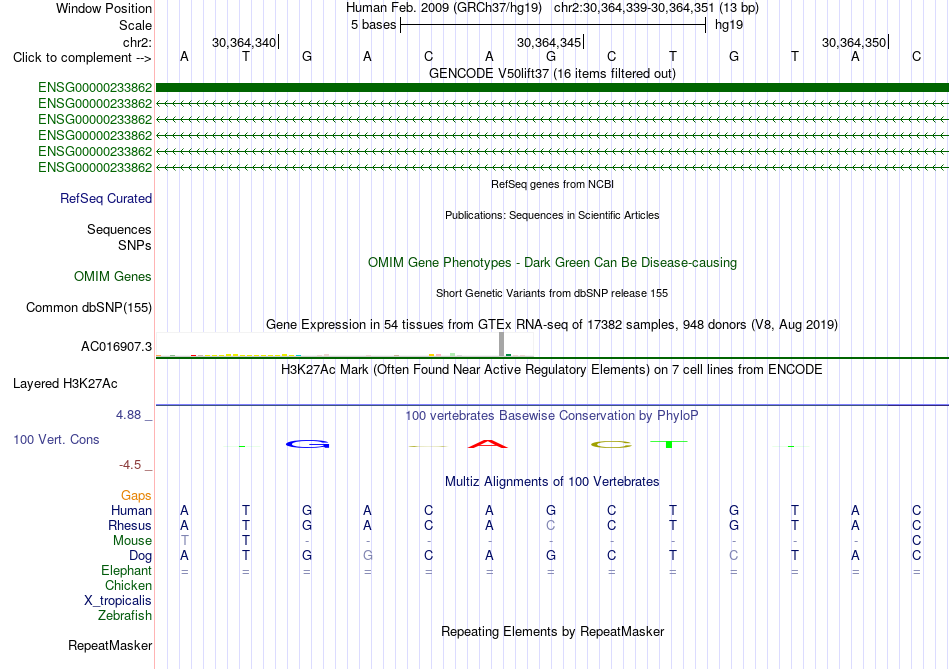Click the faded G in the Dog row
Screen dimensions: 950x669
tap(367, 556)
